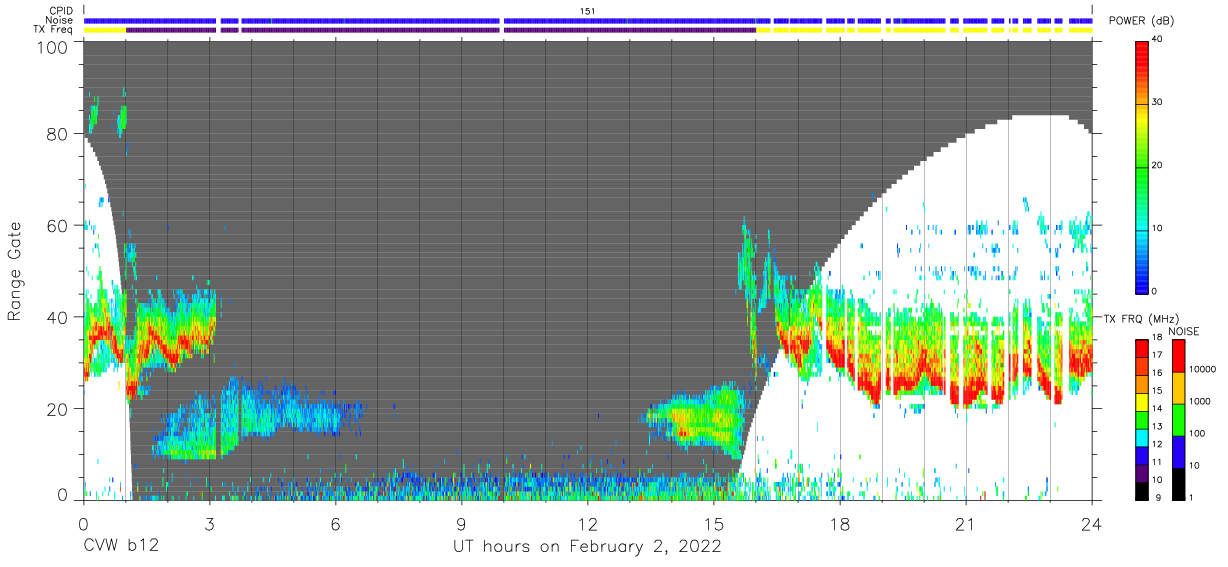Screen dimensions: 1228x567
Task: Click the purple TX Freq indicator strip
Action: [441, 30]
